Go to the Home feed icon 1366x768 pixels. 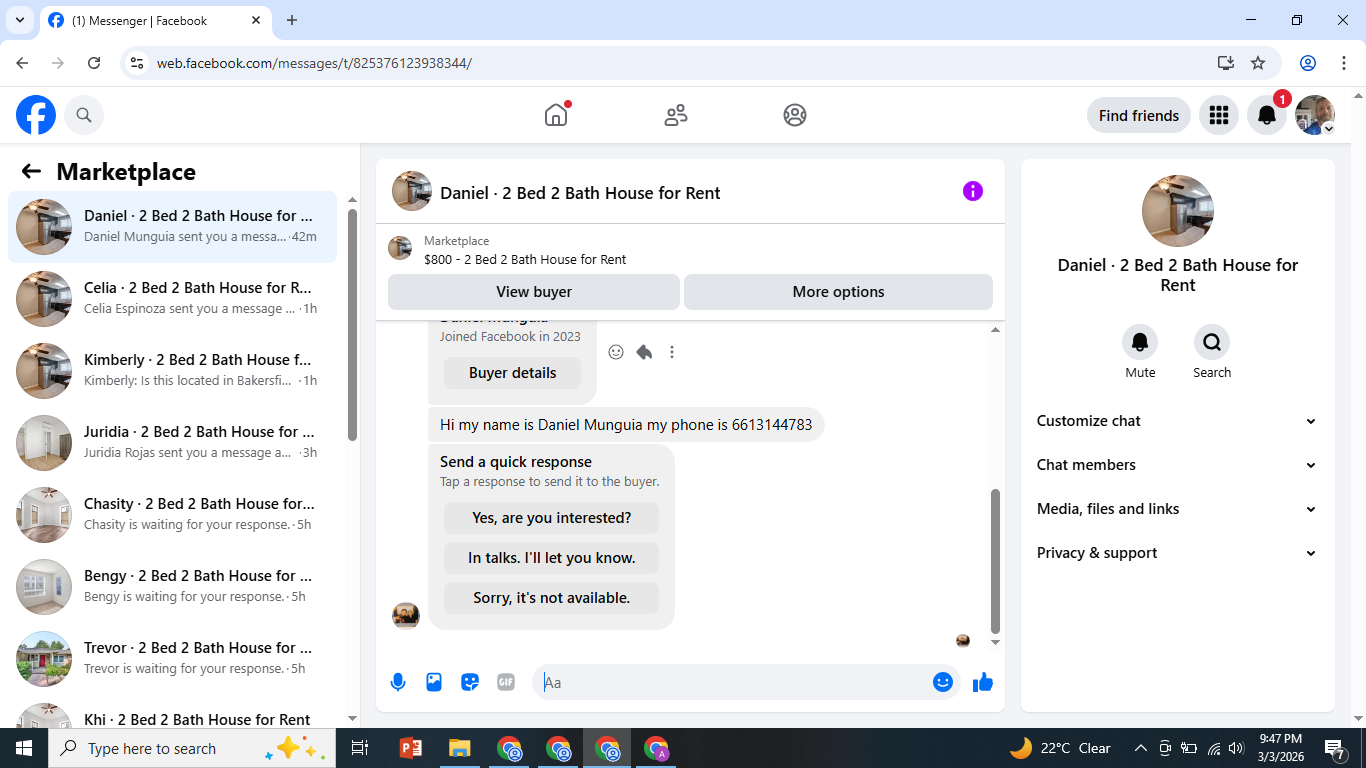point(556,115)
